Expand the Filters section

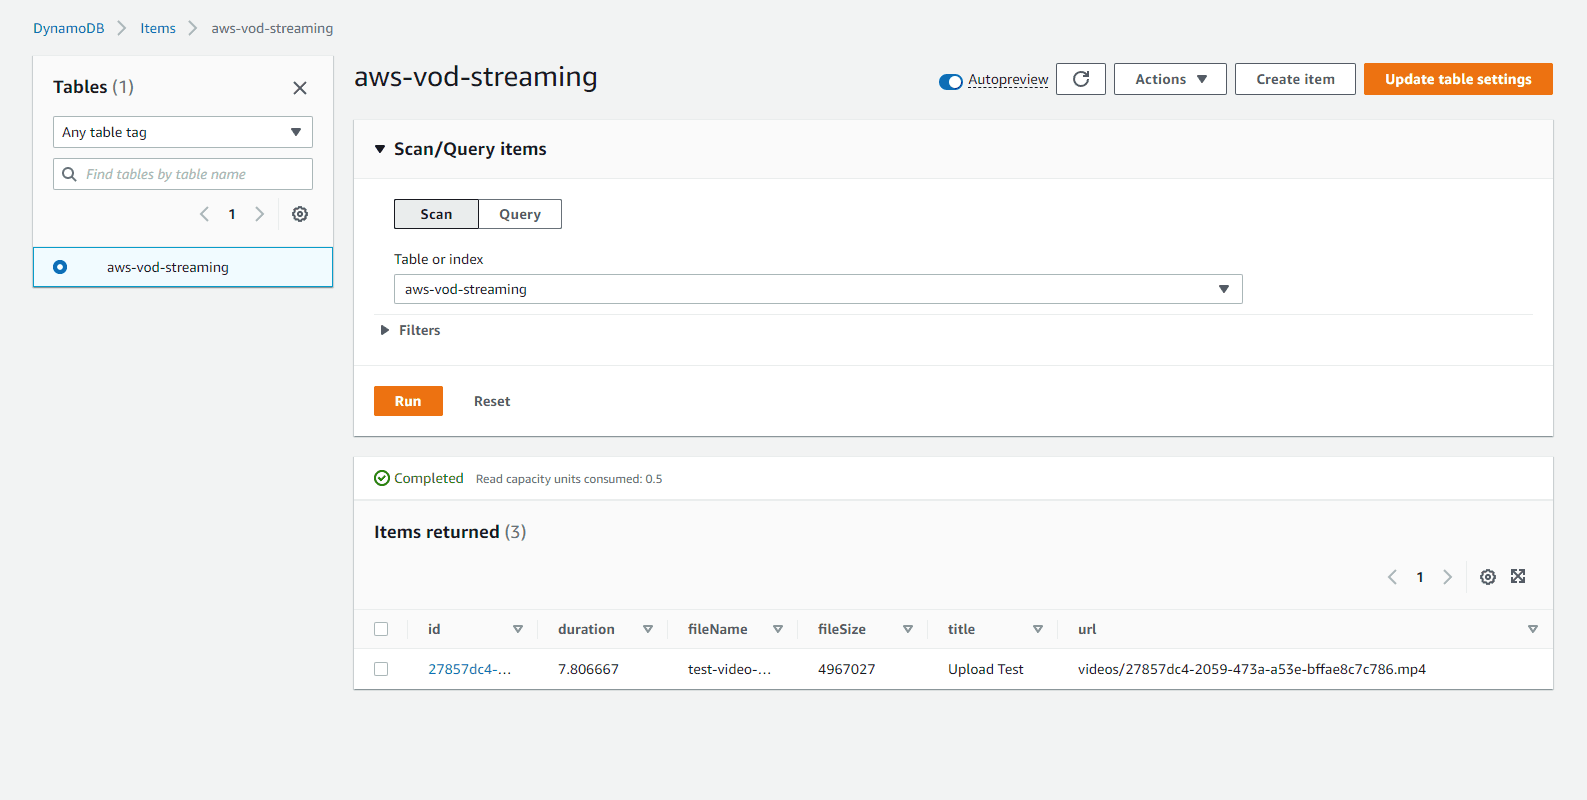click(x=385, y=330)
